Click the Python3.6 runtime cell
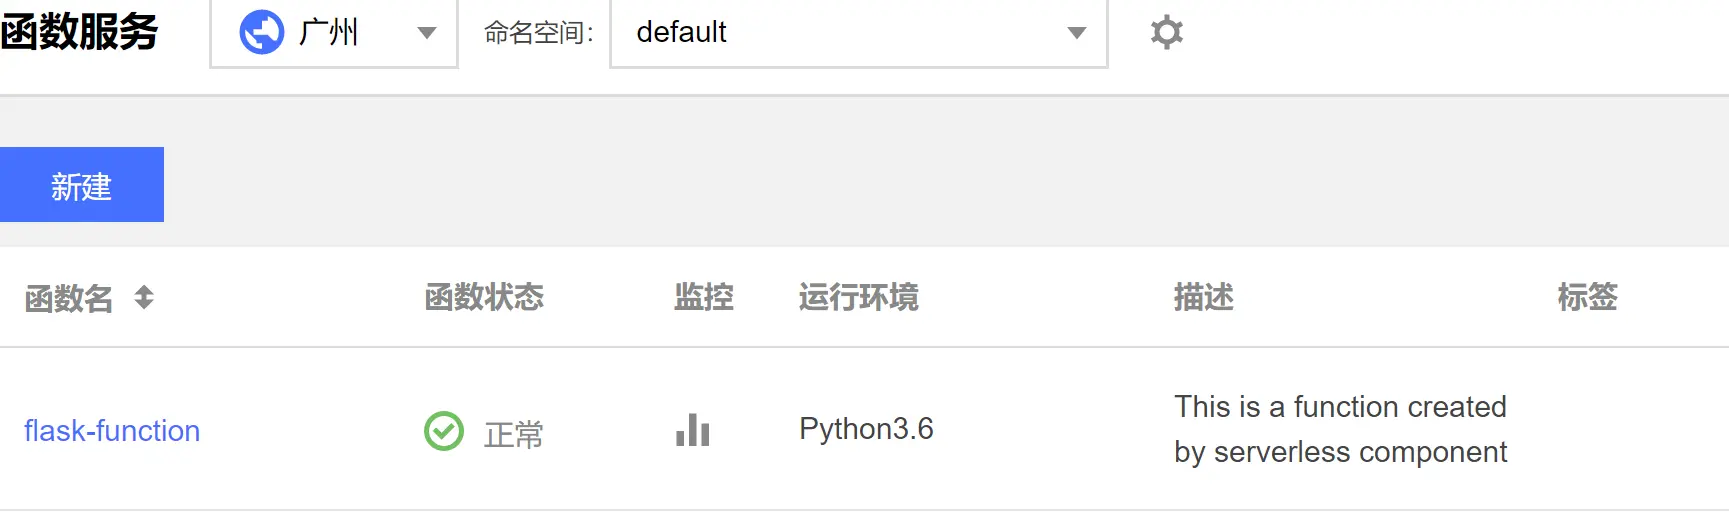Screen dimensions: 1729x530 tap(866, 429)
